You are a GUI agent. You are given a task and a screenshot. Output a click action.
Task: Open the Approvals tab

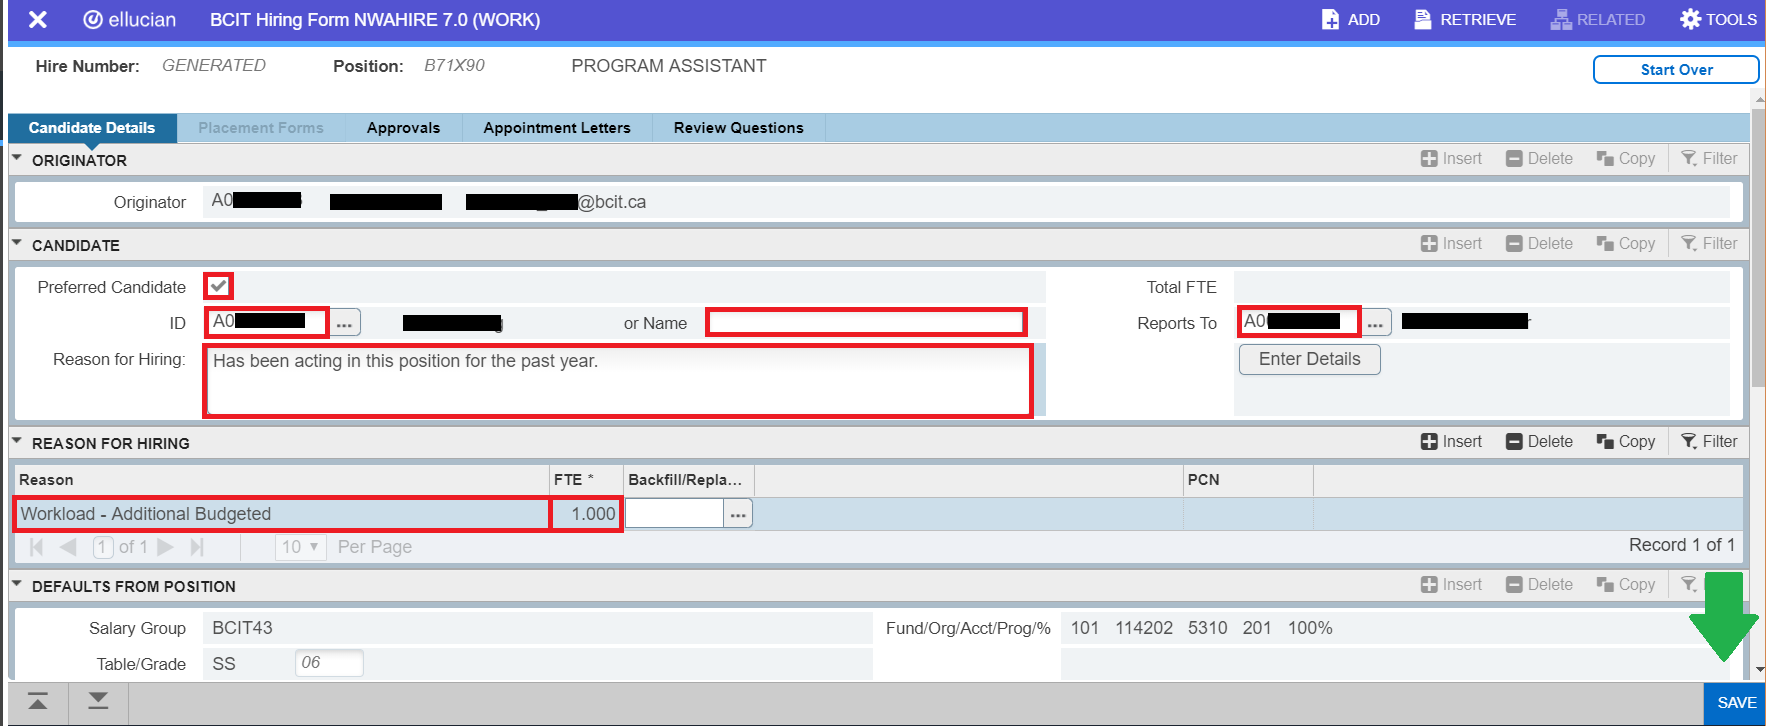coord(403,128)
